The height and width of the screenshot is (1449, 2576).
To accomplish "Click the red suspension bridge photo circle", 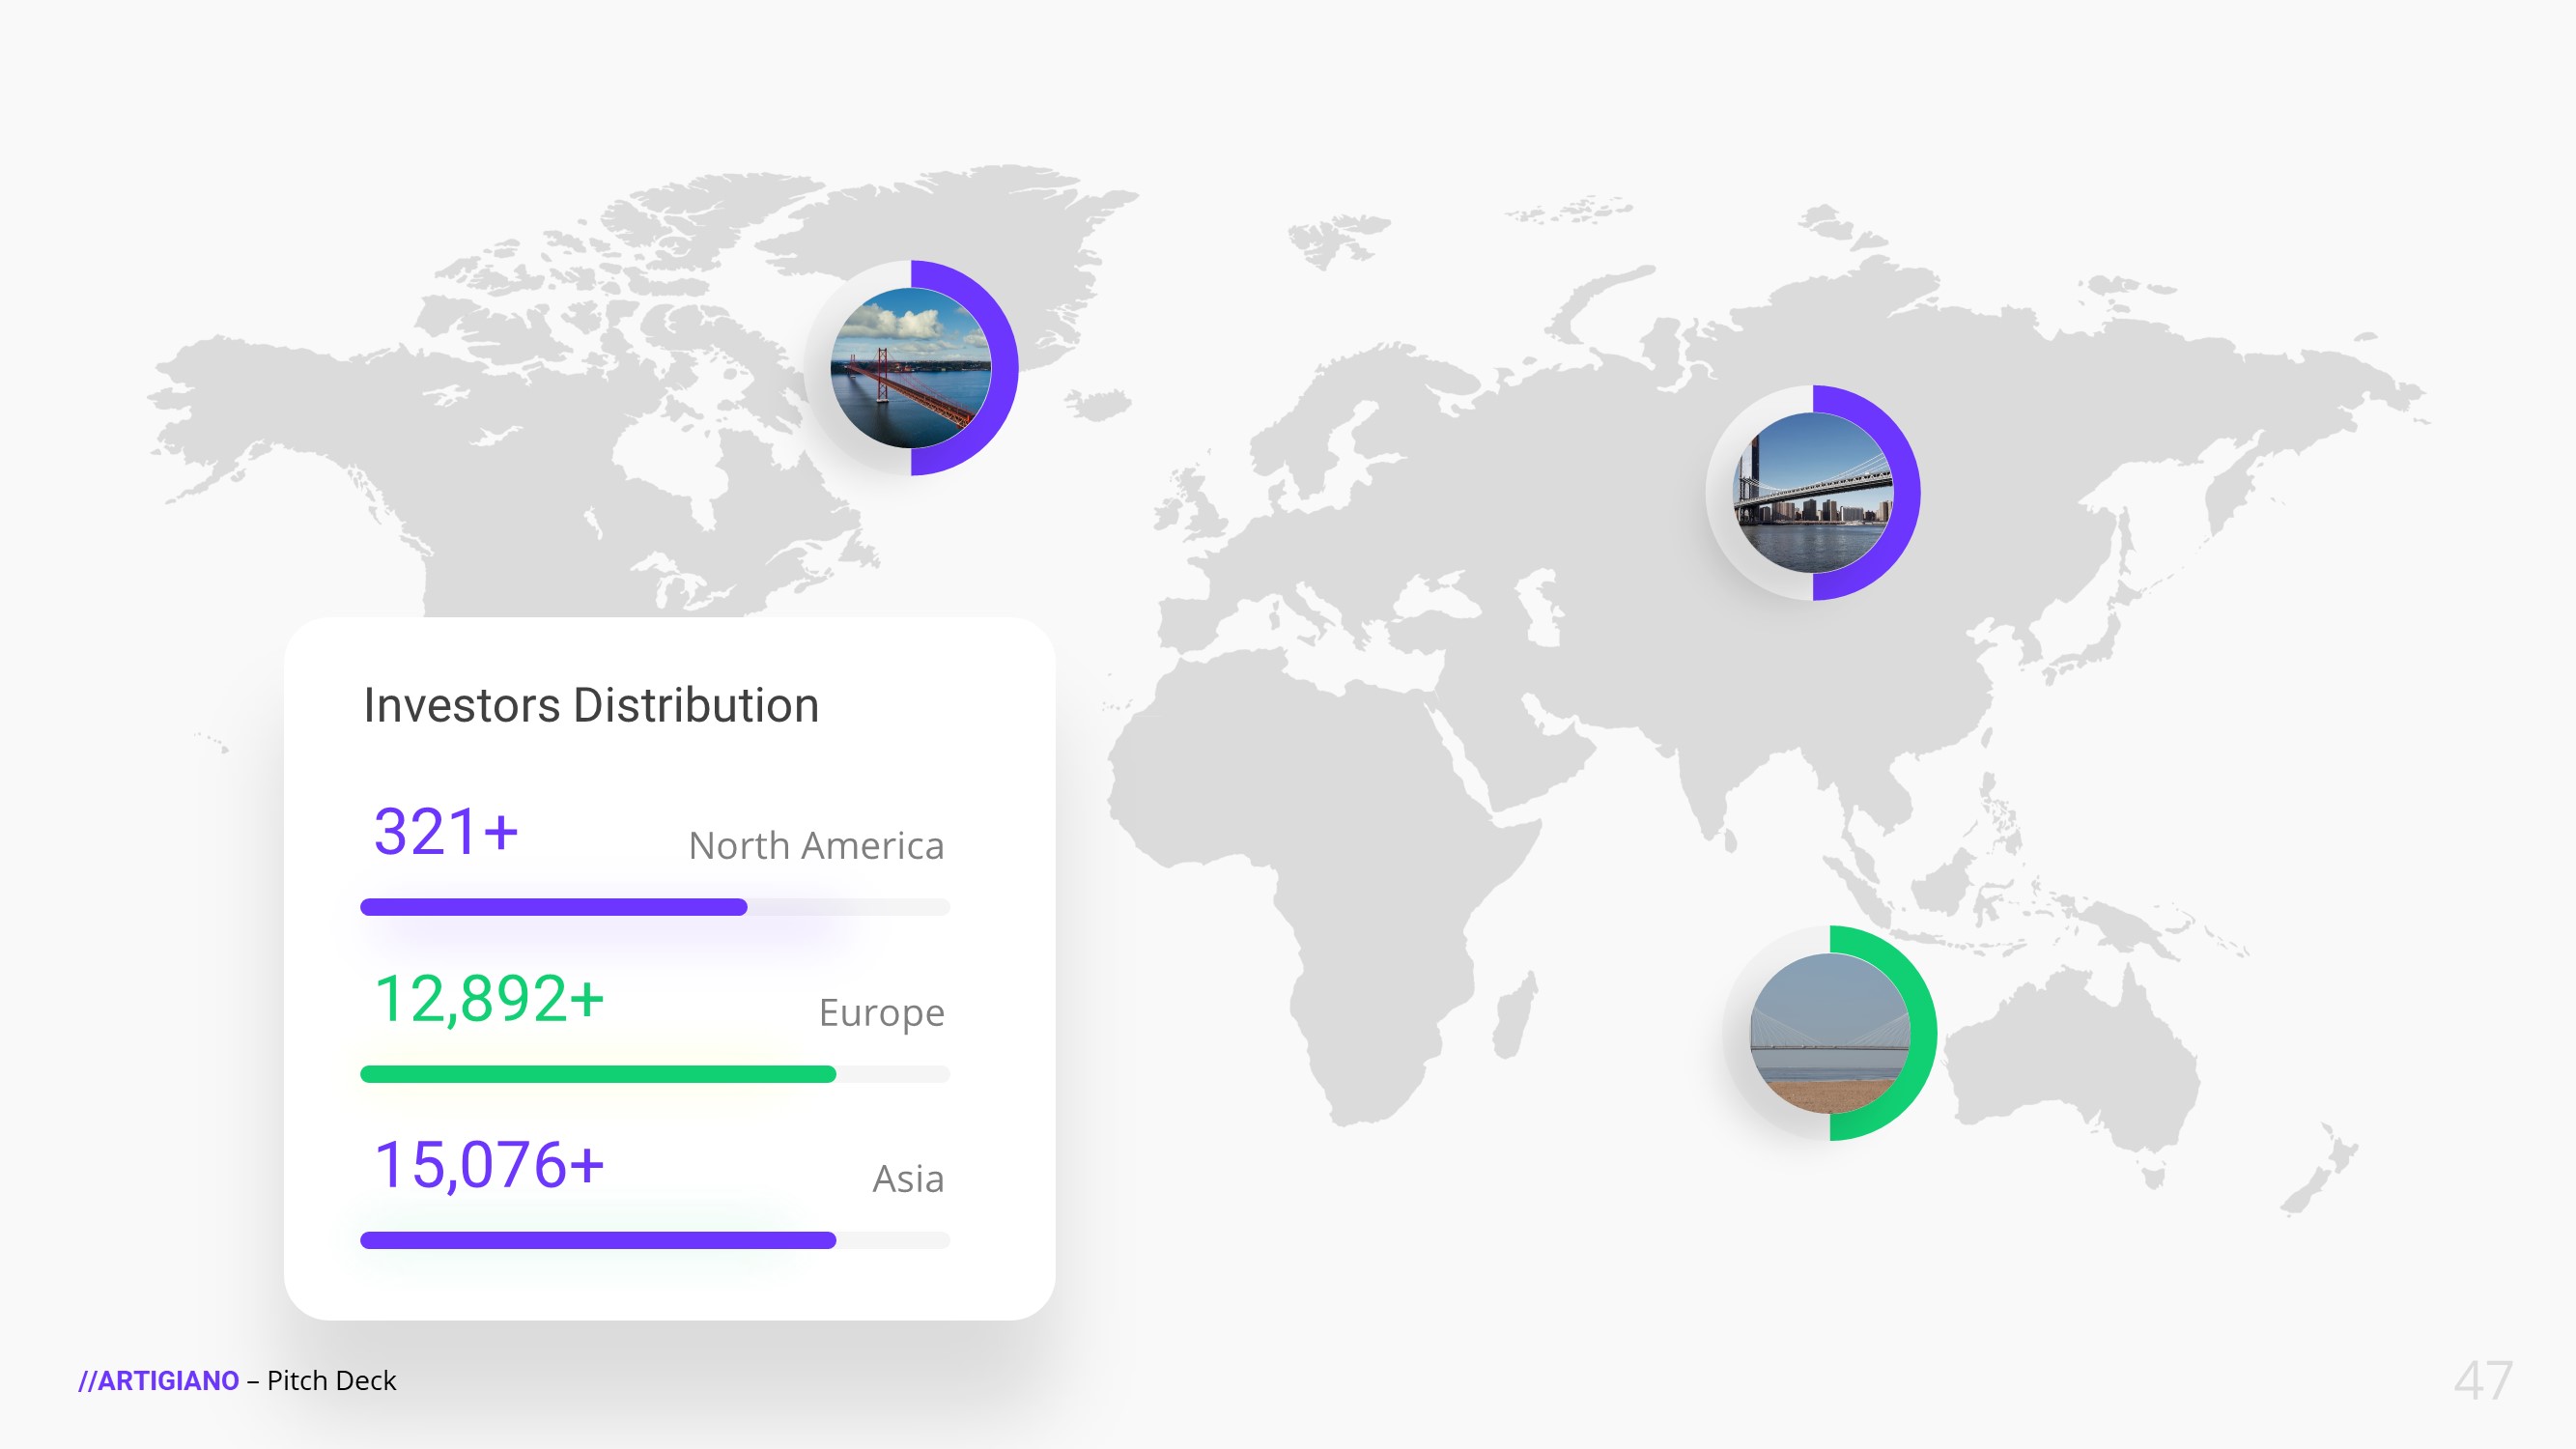I will pyautogui.click(x=910, y=368).
